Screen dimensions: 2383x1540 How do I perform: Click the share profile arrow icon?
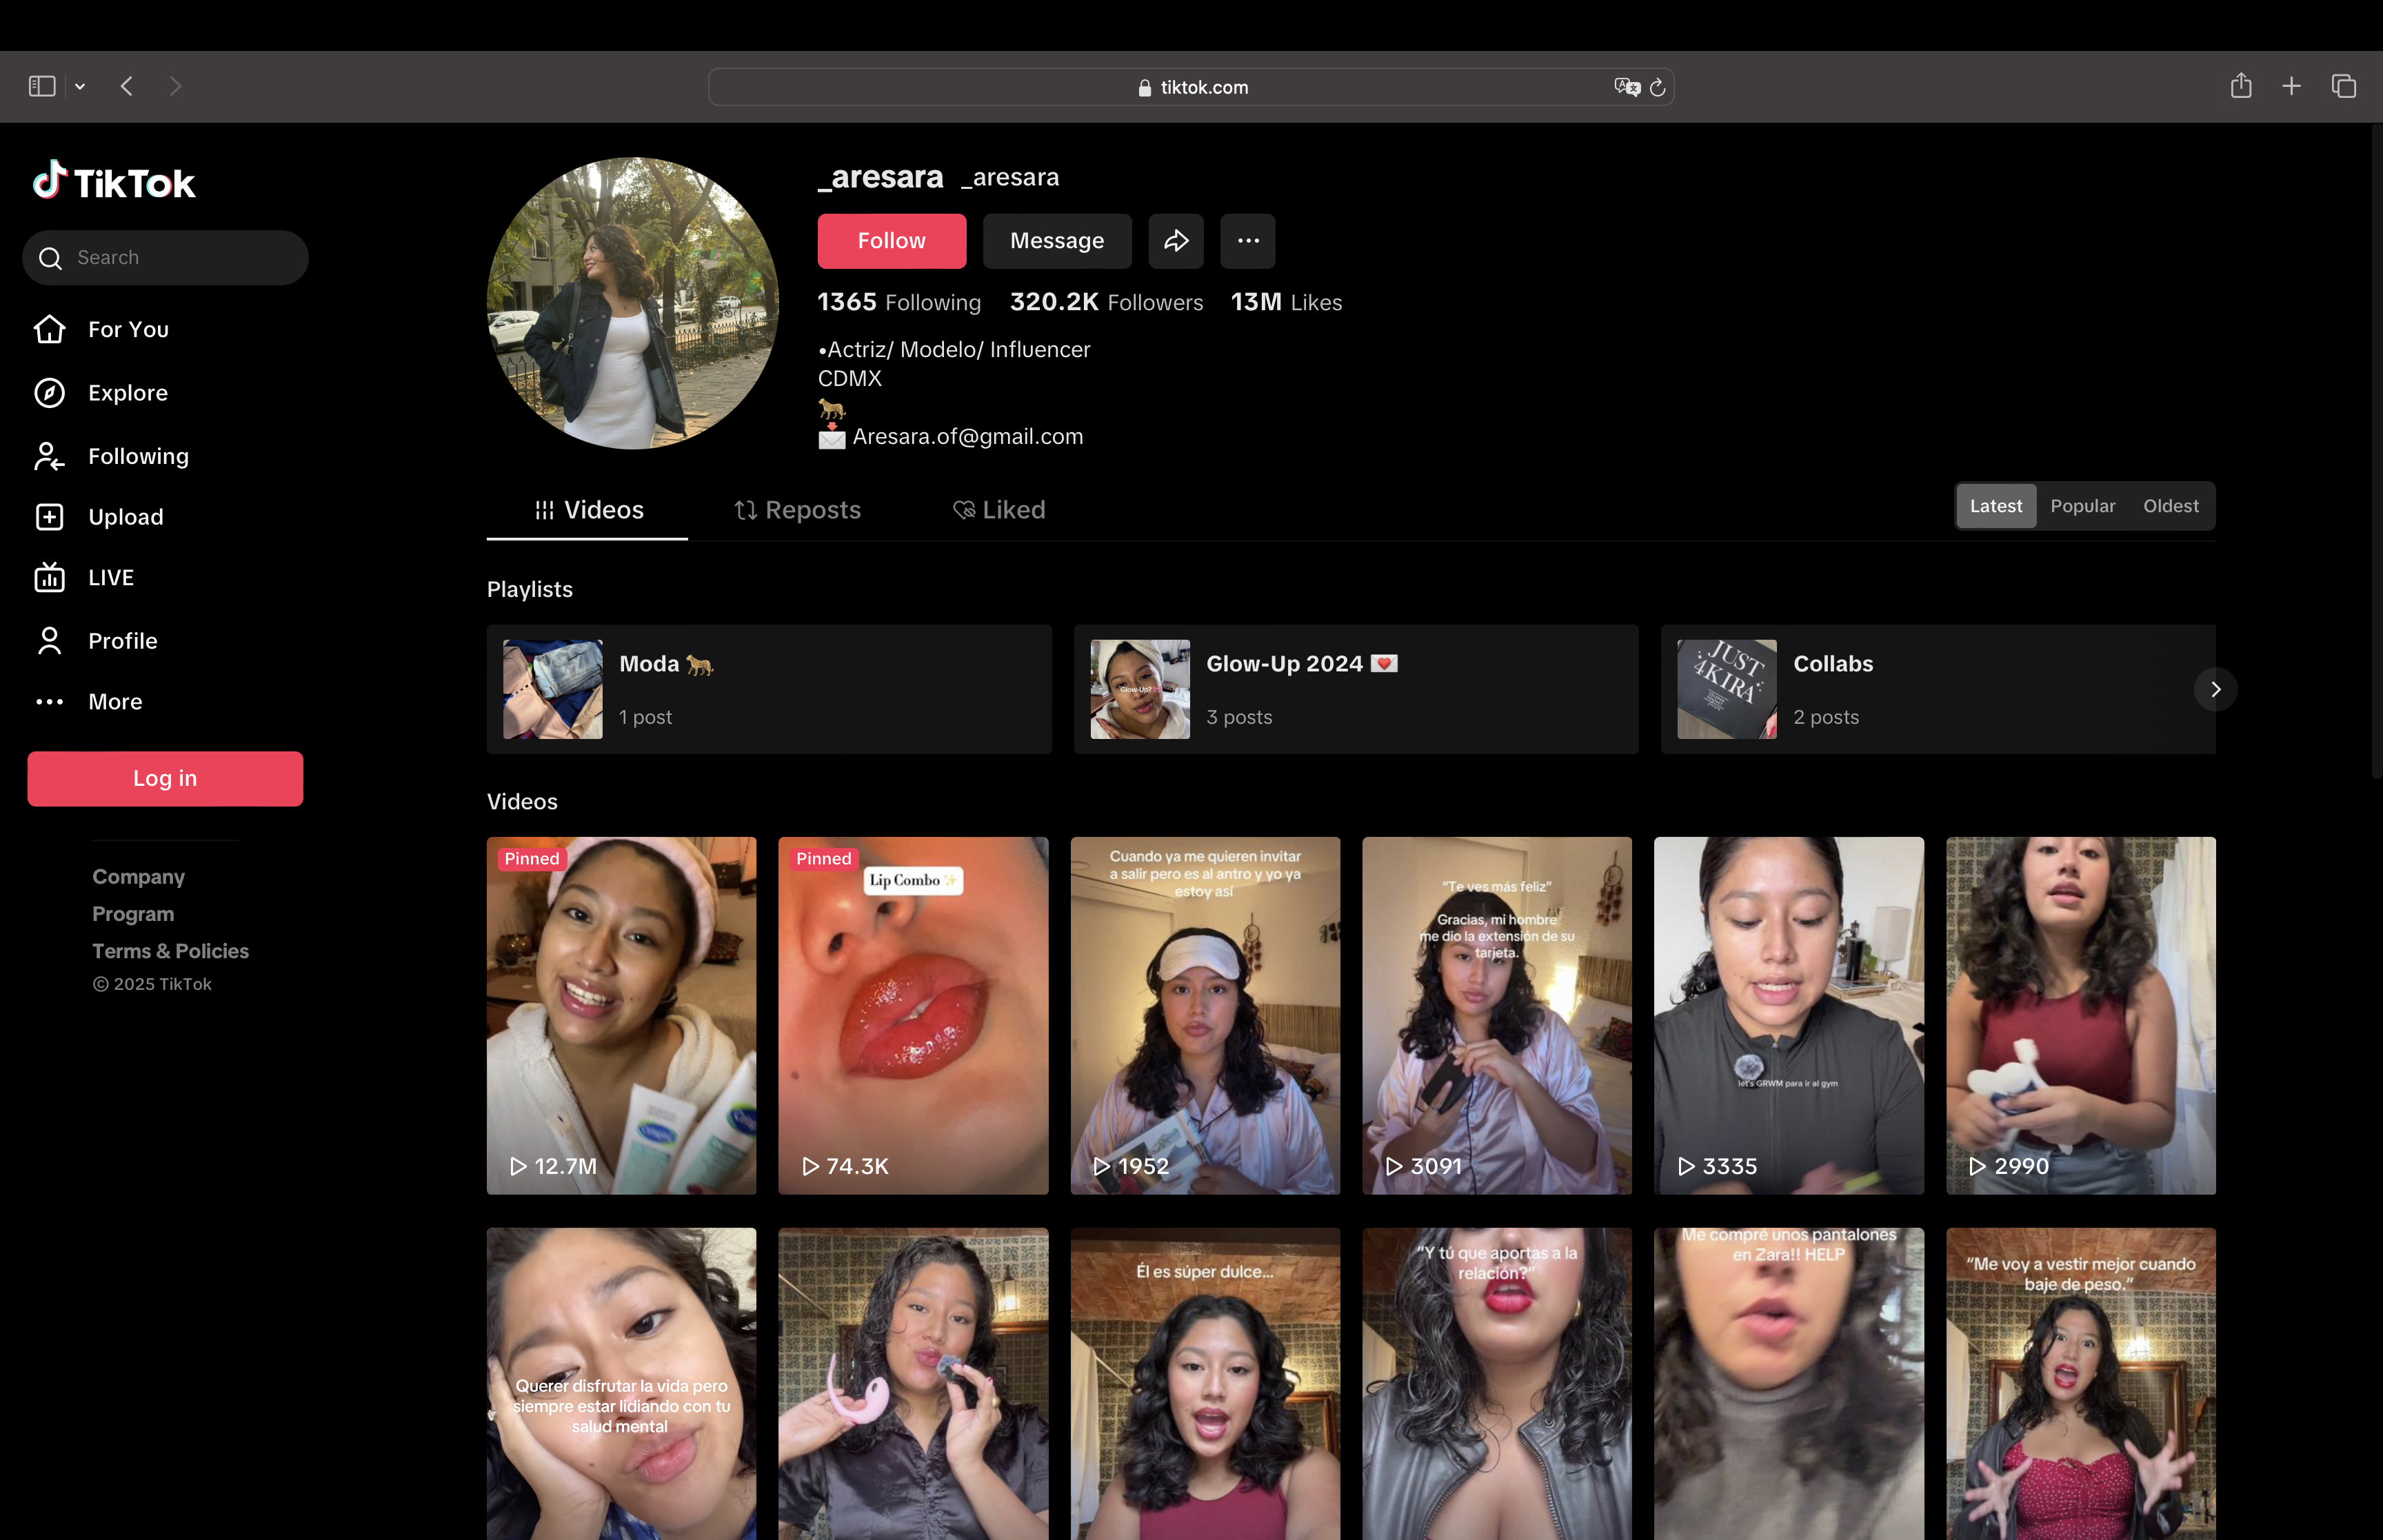[x=1175, y=241]
